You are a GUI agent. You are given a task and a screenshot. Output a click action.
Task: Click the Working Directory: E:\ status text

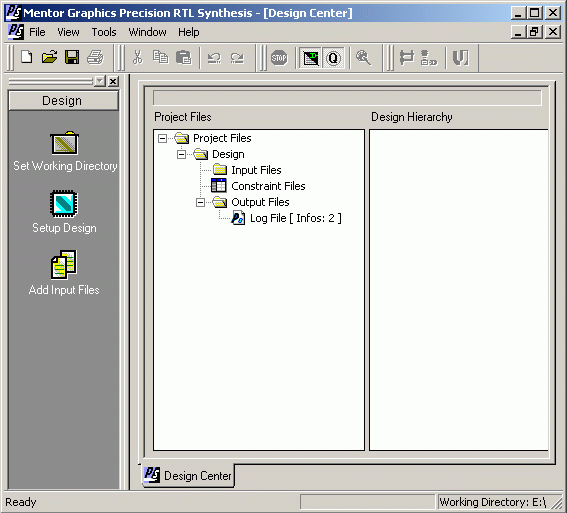pos(493,502)
